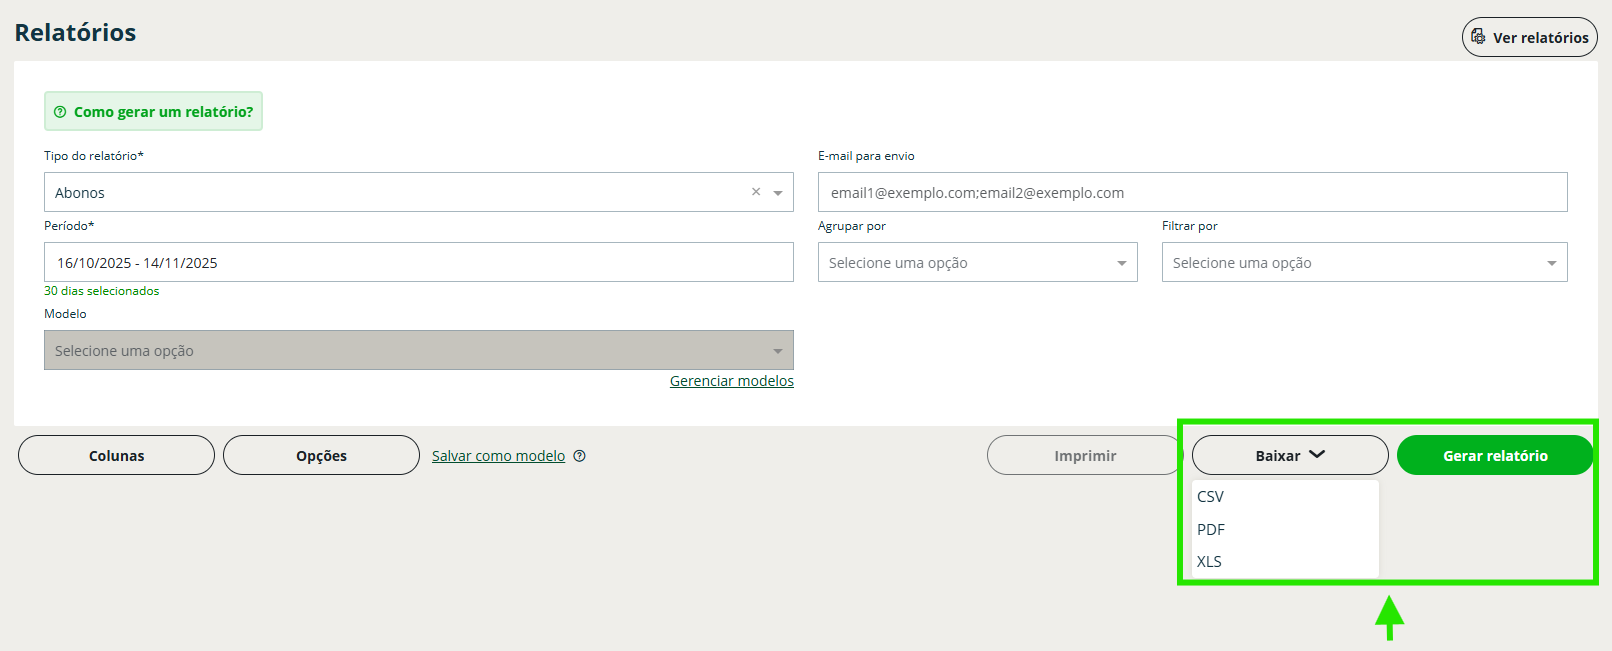Click the Colunas button

116,456
